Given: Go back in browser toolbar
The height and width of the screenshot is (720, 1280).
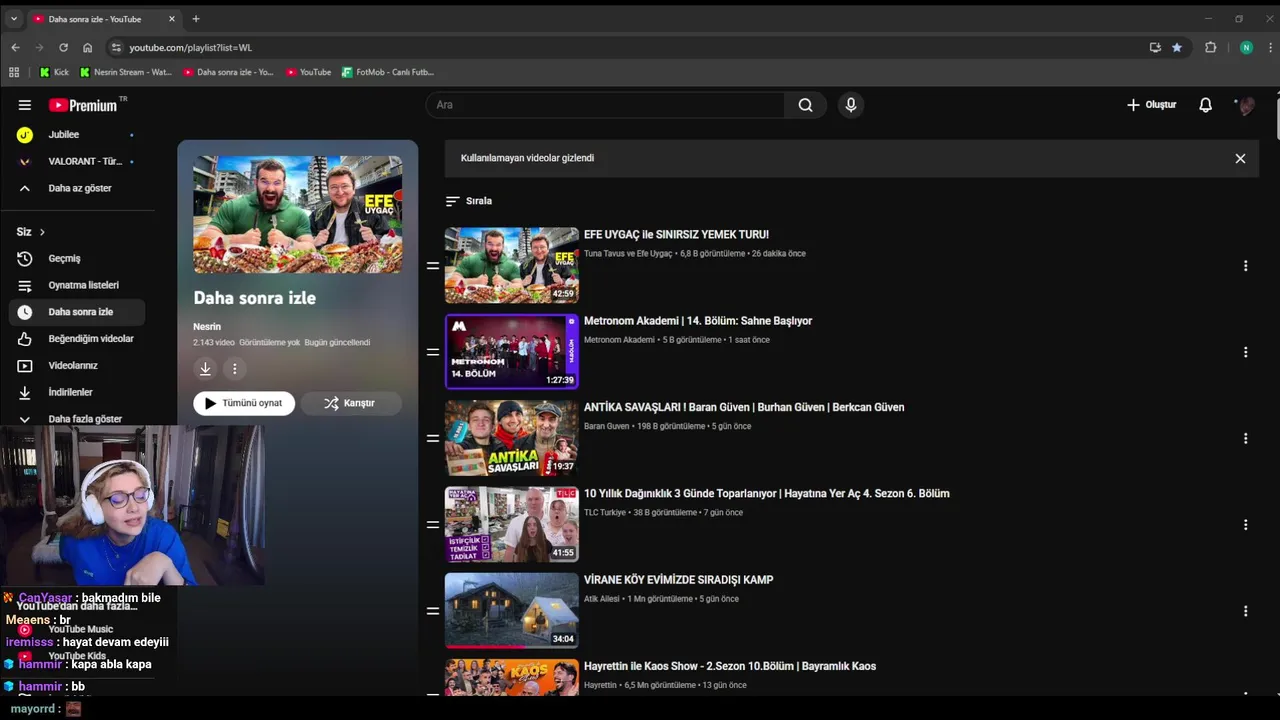Looking at the screenshot, I should (15, 47).
